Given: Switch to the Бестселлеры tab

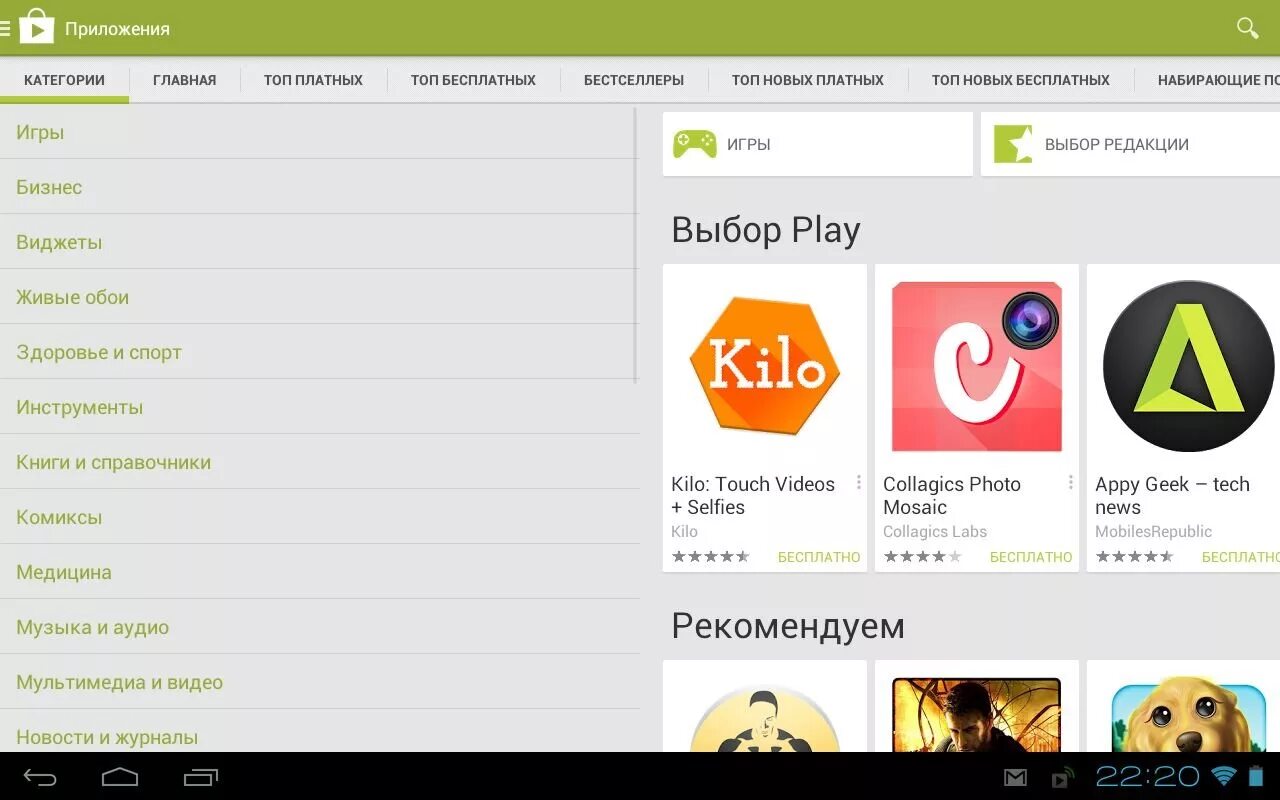Looking at the screenshot, I should click(x=634, y=80).
